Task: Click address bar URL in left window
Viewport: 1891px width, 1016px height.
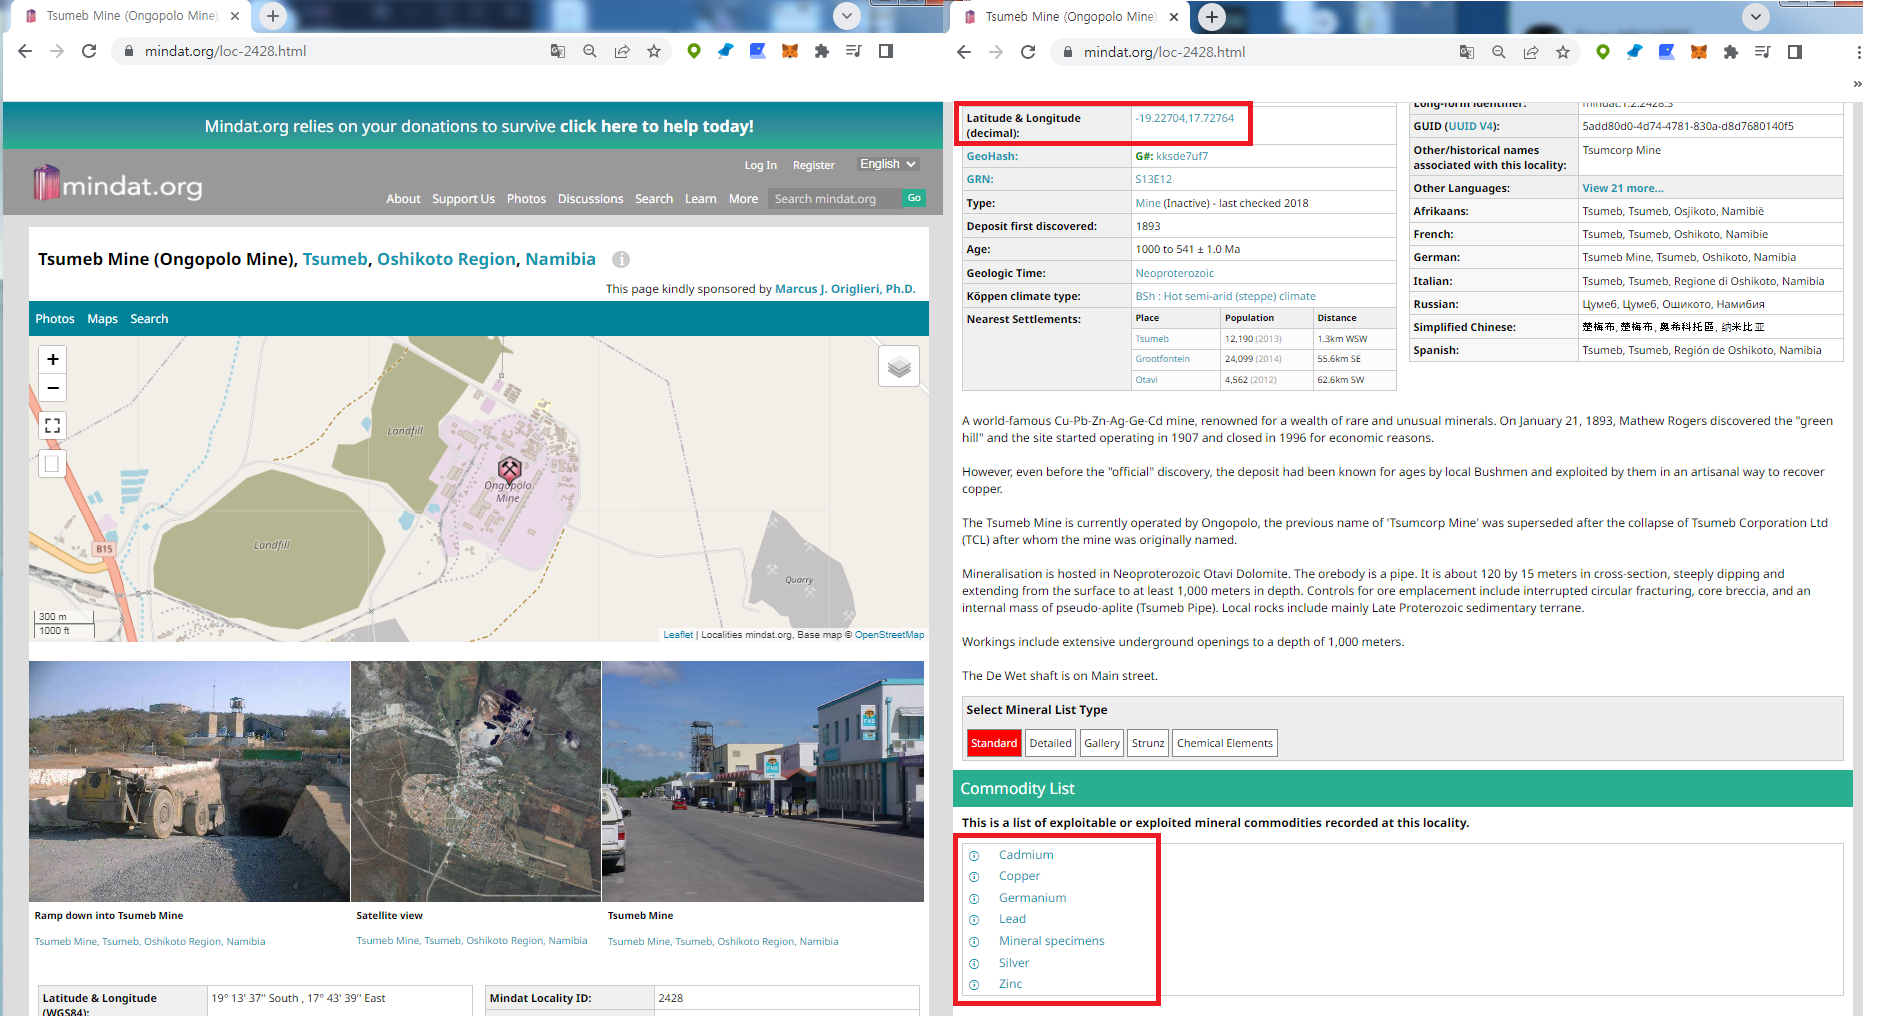Action: (225, 51)
